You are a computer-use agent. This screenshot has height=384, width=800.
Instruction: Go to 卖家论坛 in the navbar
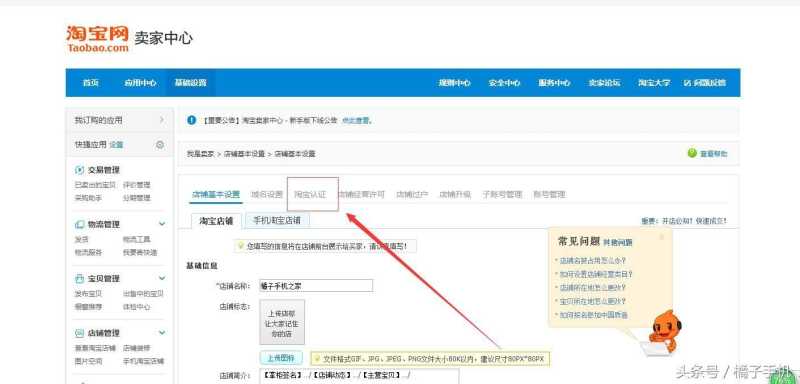point(604,83)
